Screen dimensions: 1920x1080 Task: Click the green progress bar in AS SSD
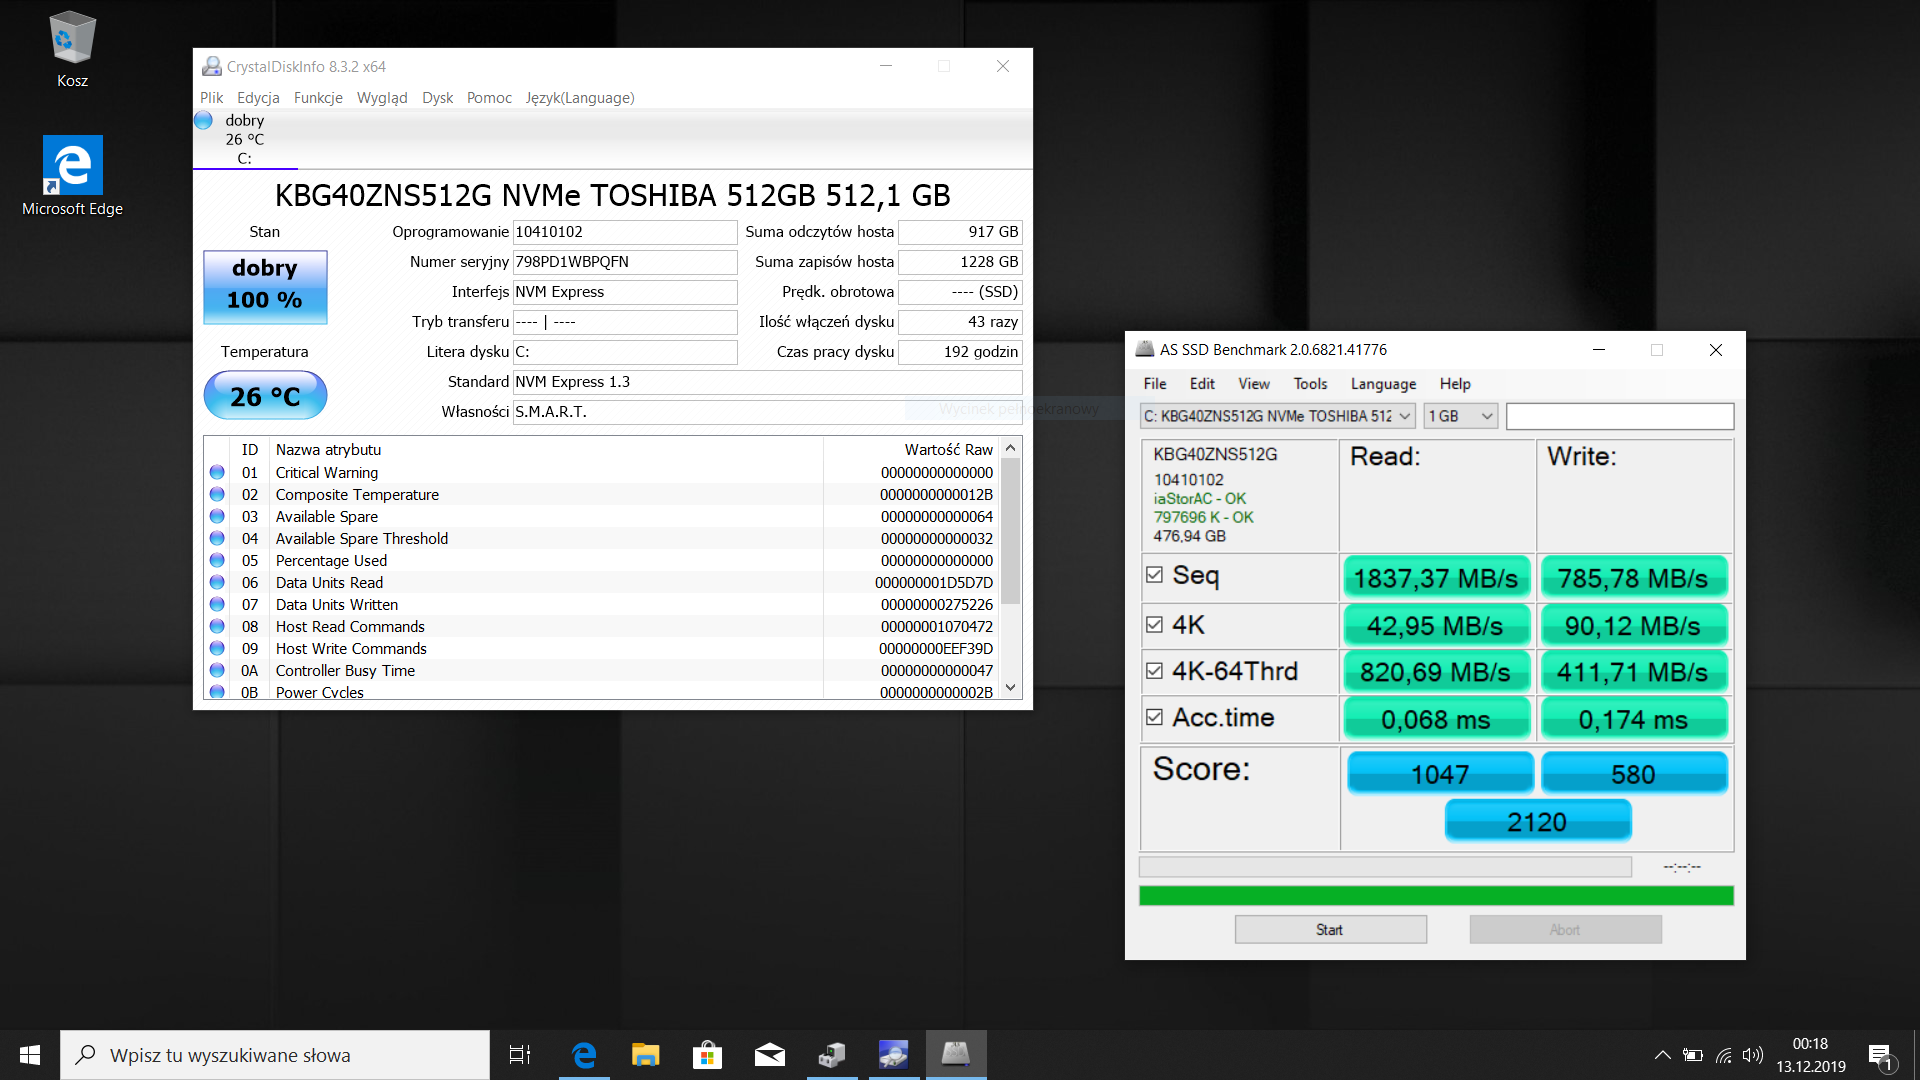pyautogui.click(x=1435, y=895)
